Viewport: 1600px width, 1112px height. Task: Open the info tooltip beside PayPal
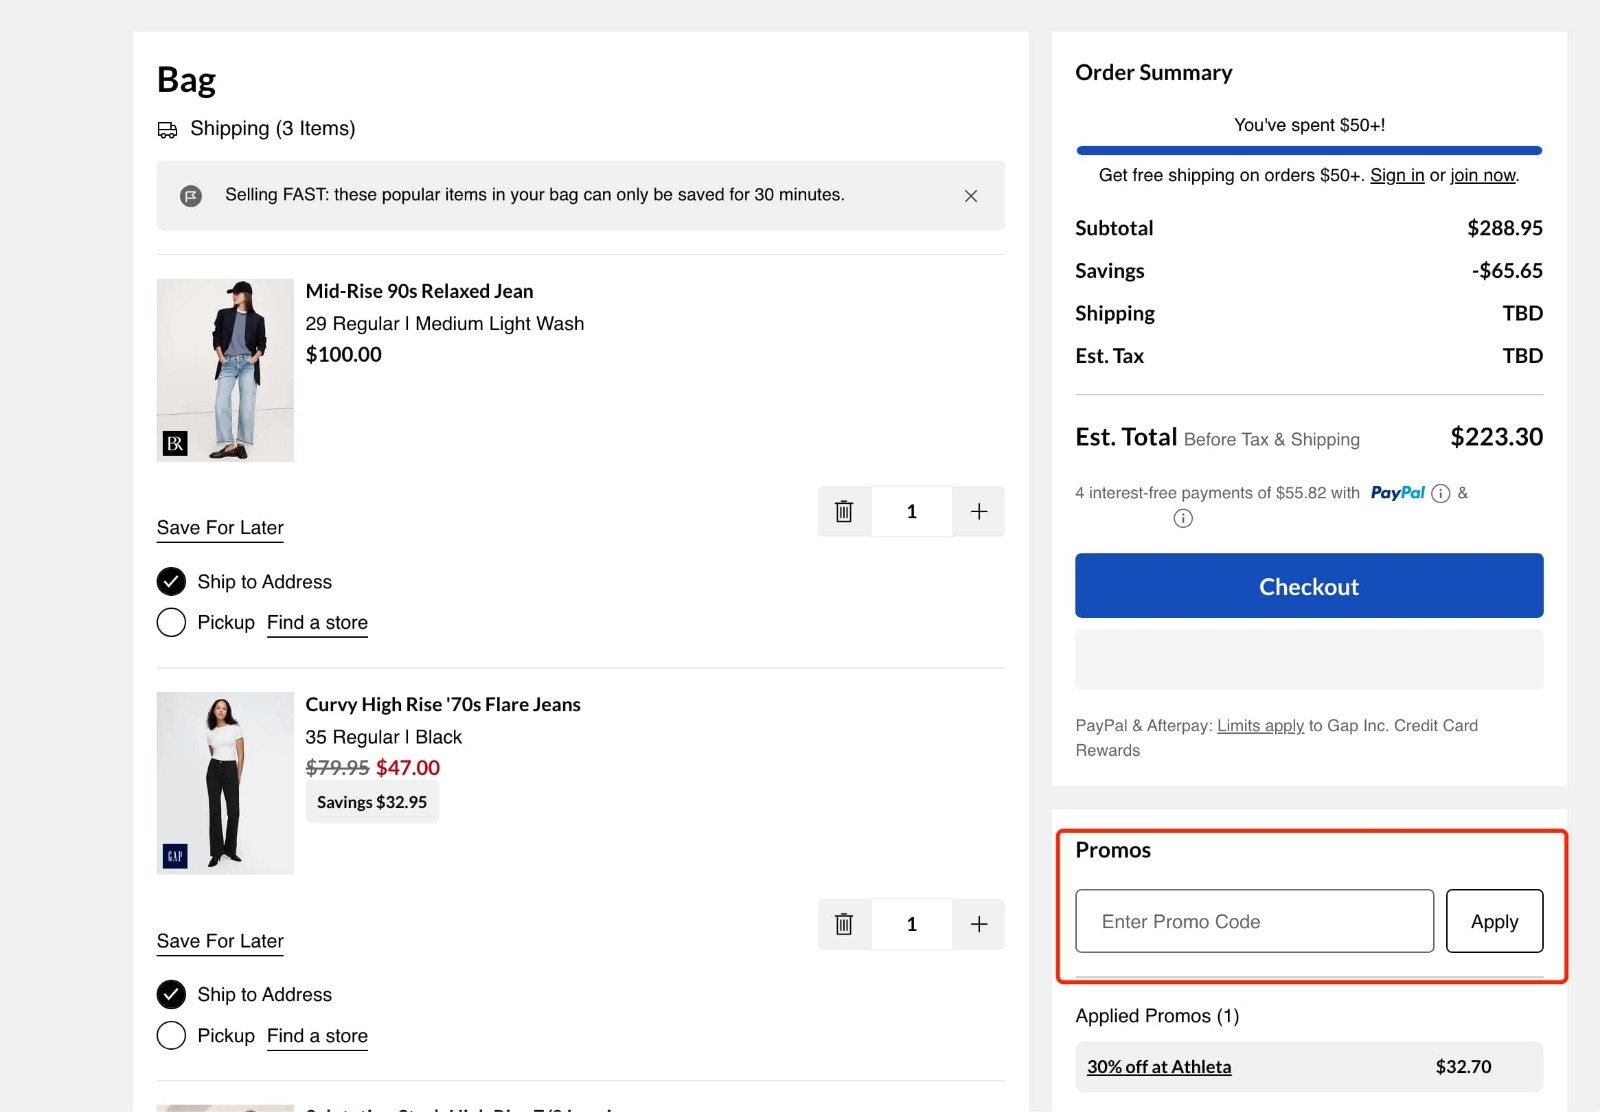coord(1440,492)
